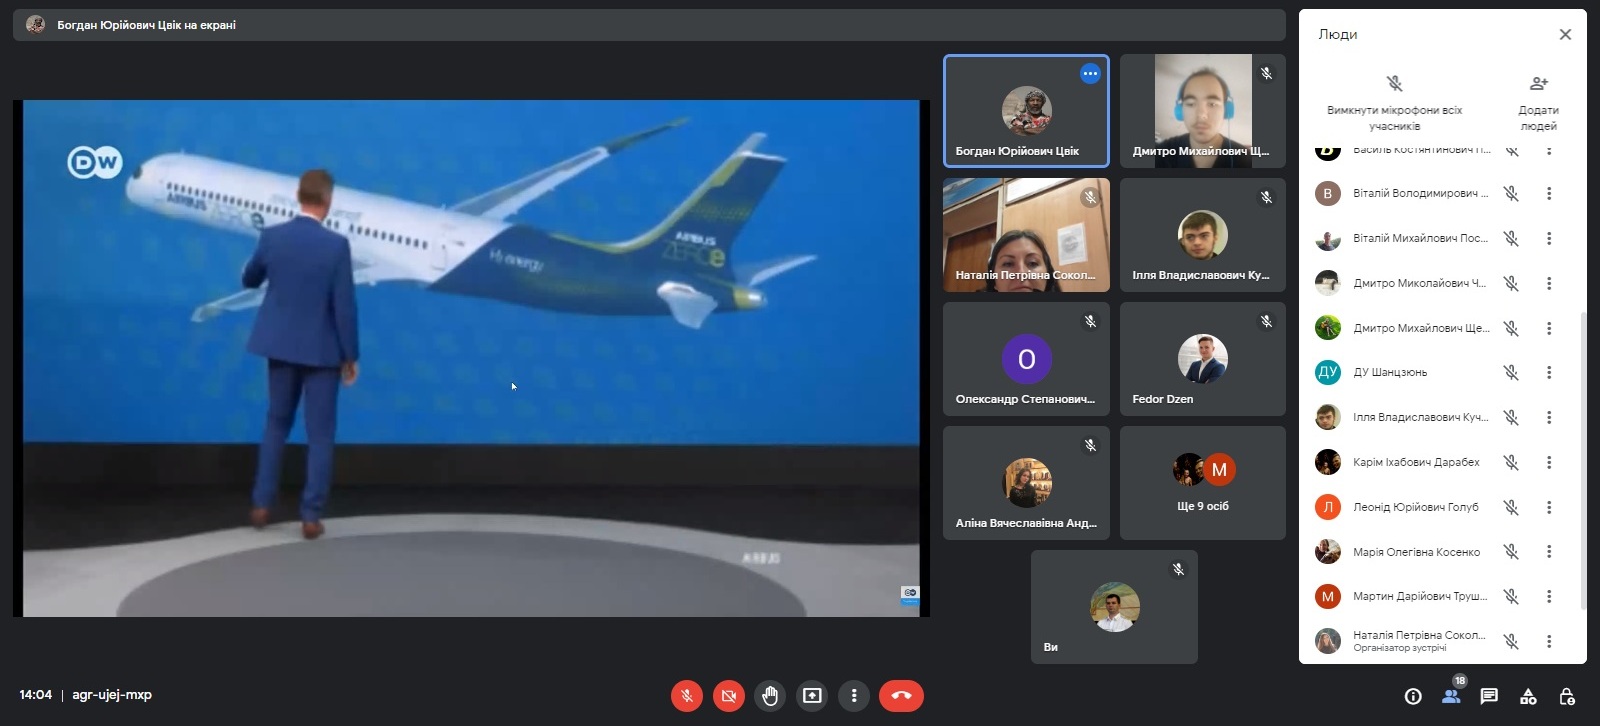Open the People panel showing 18 participants
This screenshot has height=726, width=1600.
pos(1451,696)
